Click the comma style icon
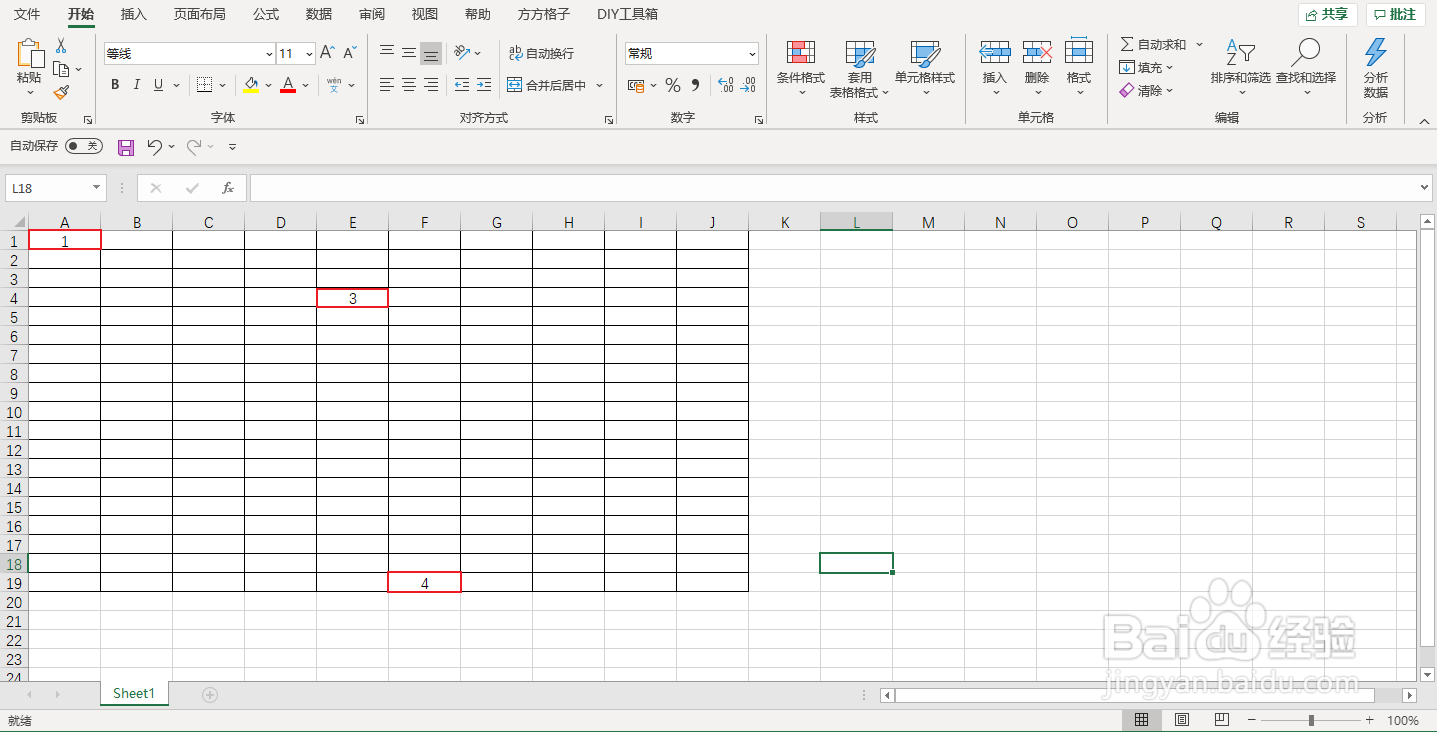Viewport: 1437px width, 732px height. [695, 85]
